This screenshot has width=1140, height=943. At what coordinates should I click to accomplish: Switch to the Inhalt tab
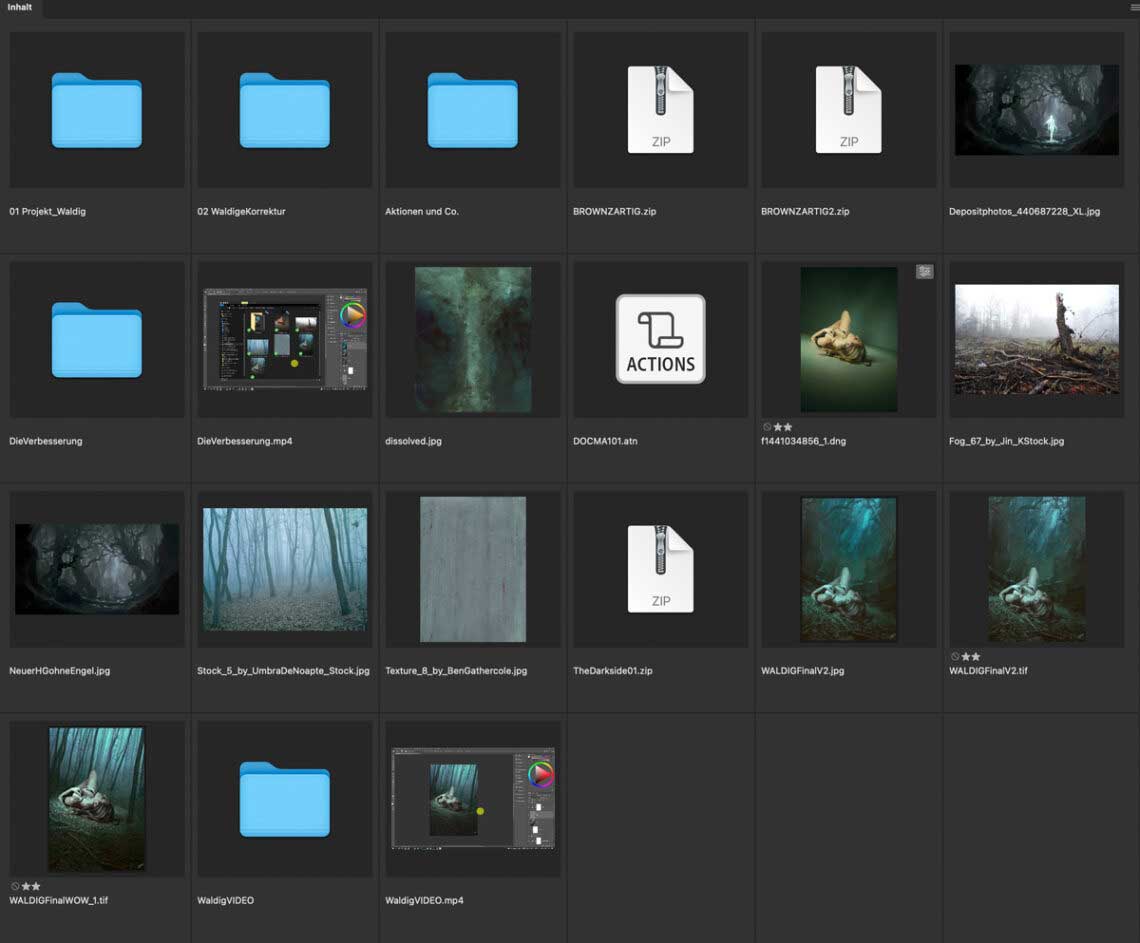(x=20, y=8)
